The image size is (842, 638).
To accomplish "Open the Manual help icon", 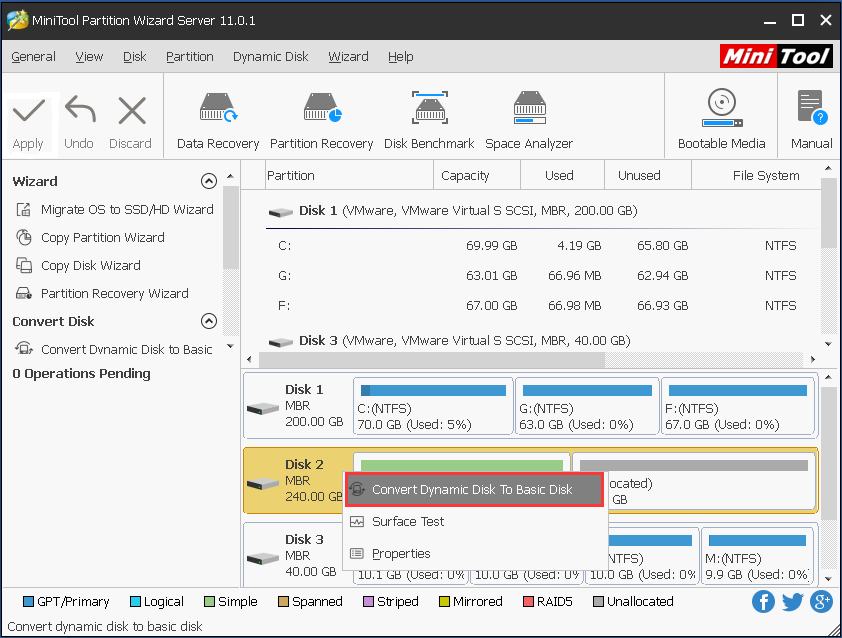I will click(812, 107).
